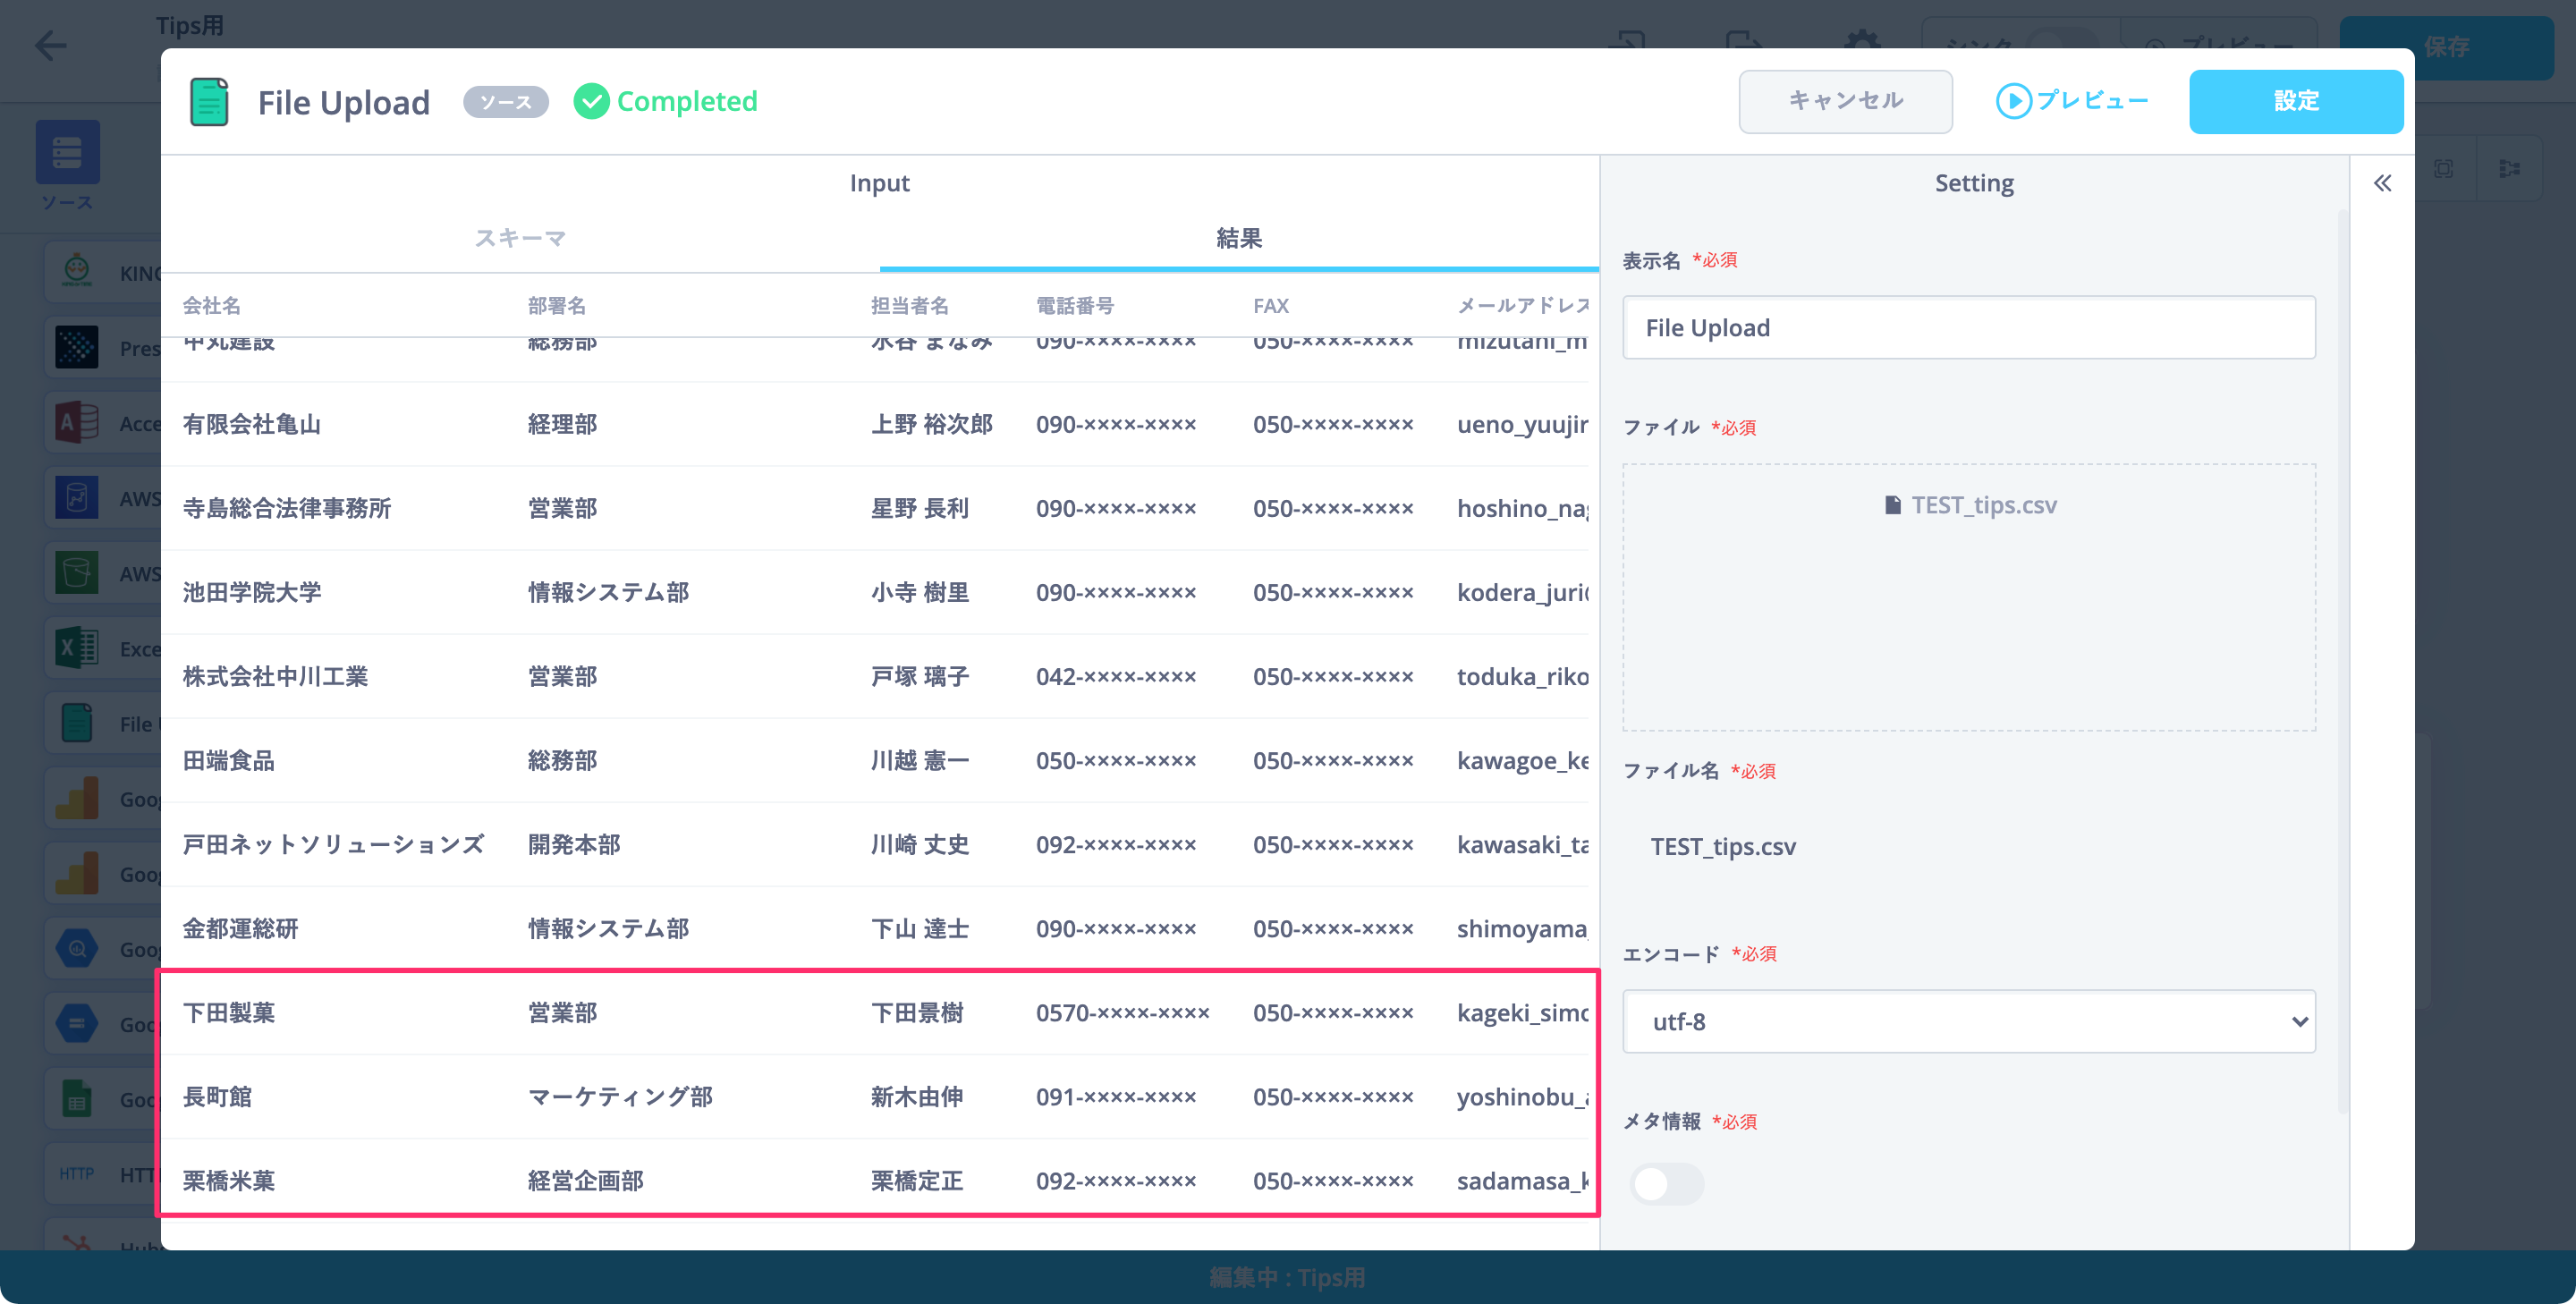Open the エンコード utf-8 dropdown

point(1968,1022)
